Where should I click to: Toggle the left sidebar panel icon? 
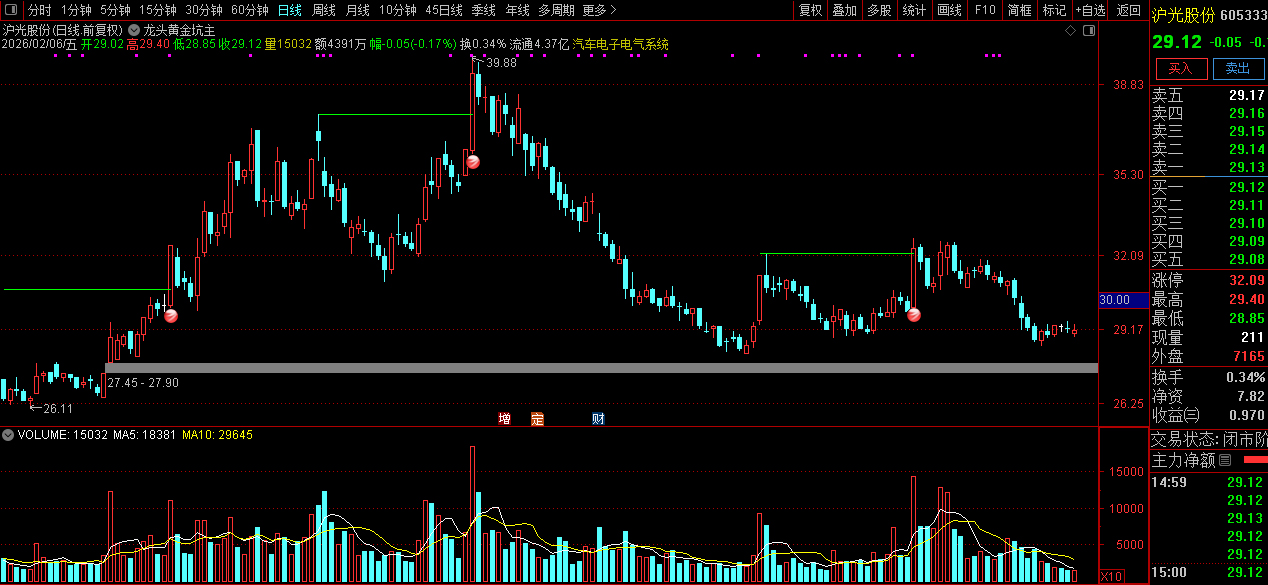pos(12,10)
